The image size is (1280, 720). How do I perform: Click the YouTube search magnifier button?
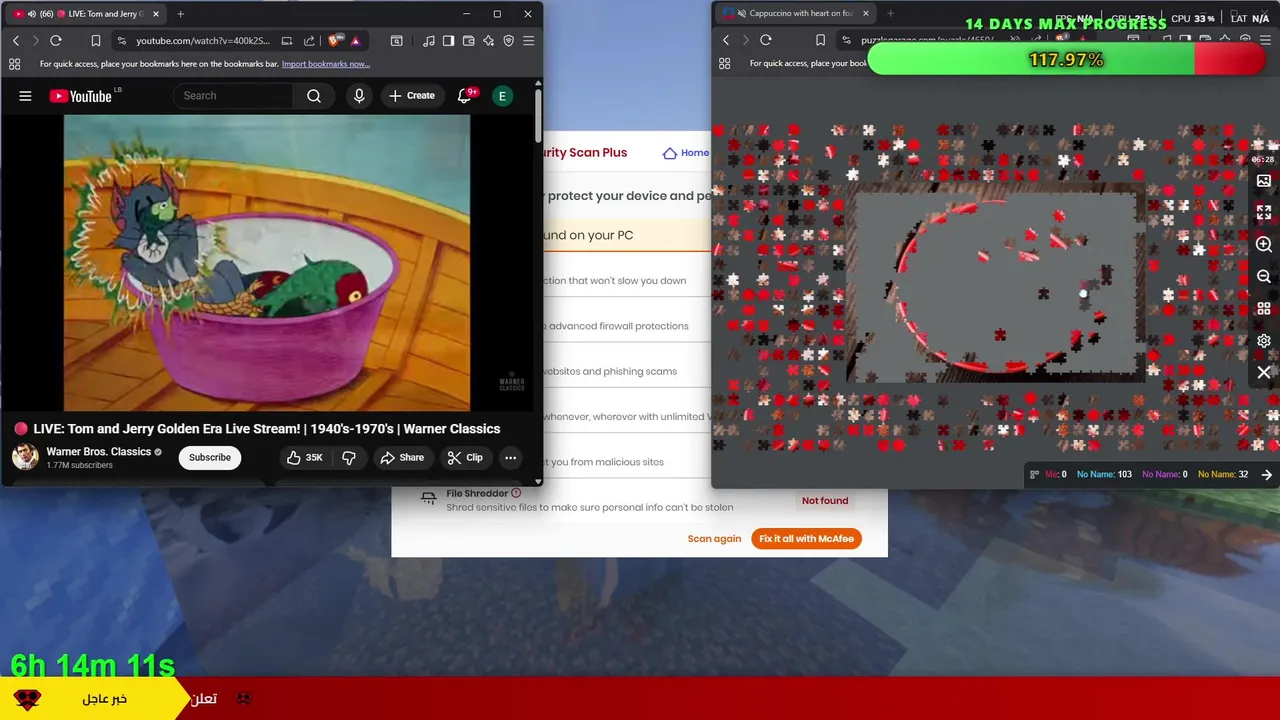click(314, 96)
